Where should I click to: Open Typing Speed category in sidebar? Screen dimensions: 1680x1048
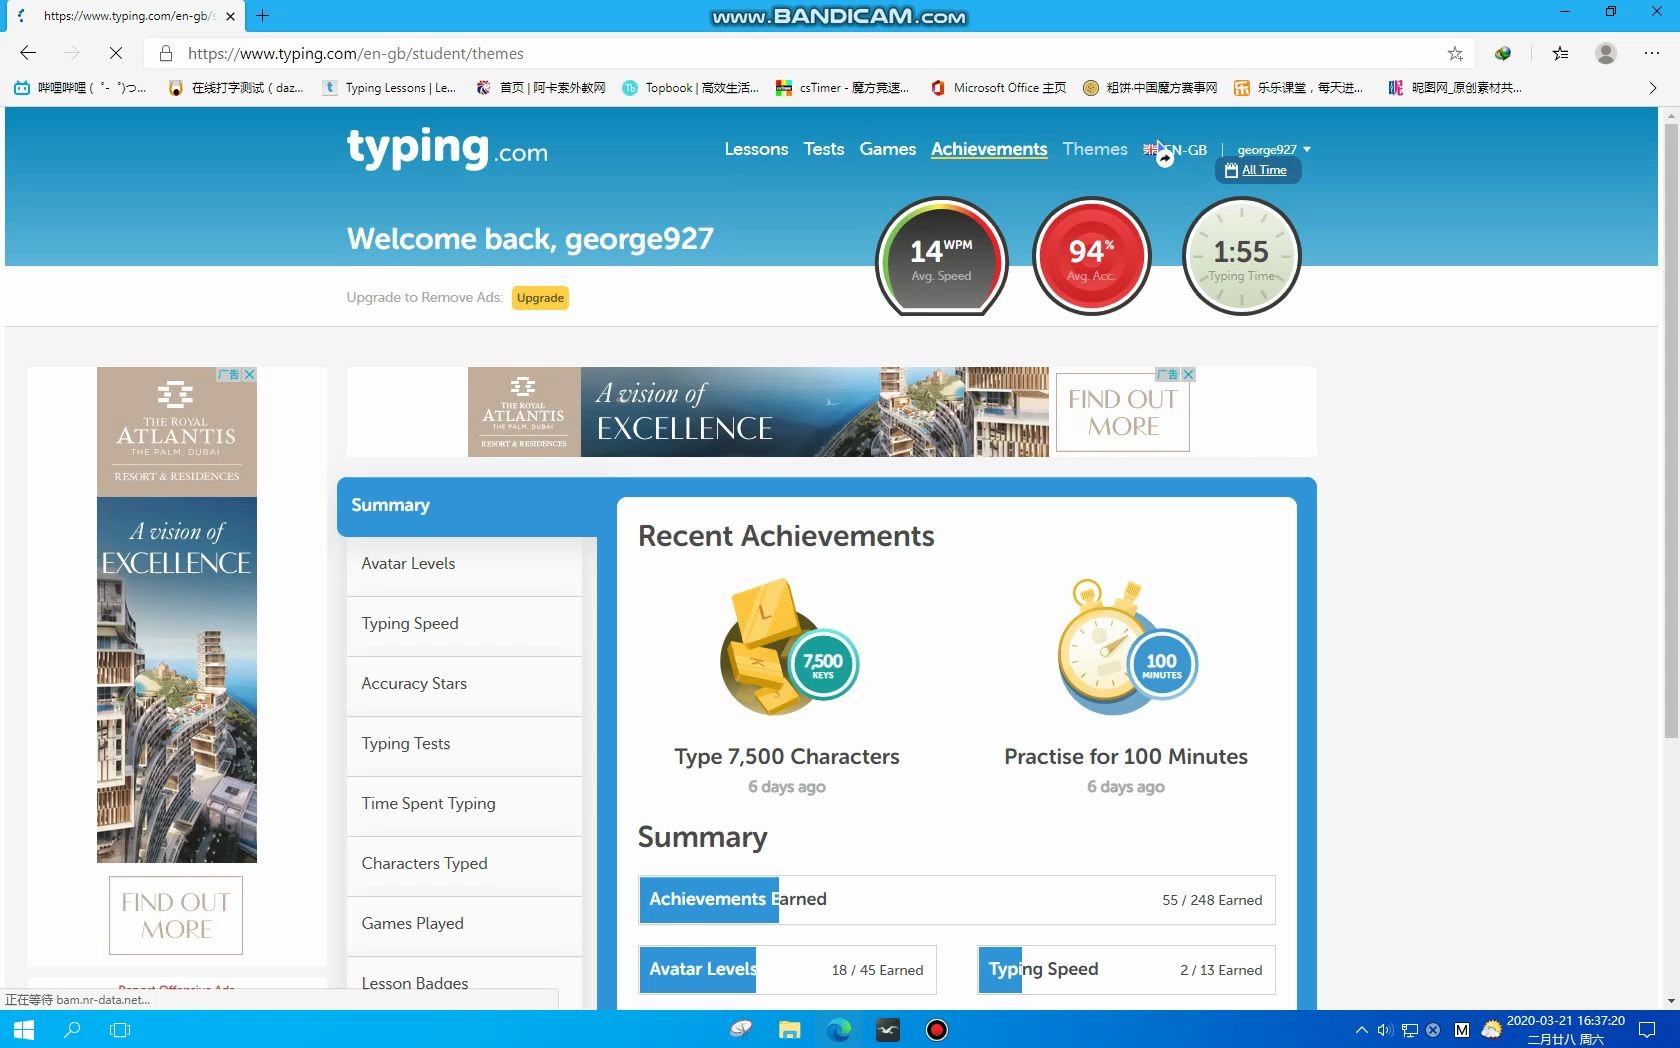point(464,624)
